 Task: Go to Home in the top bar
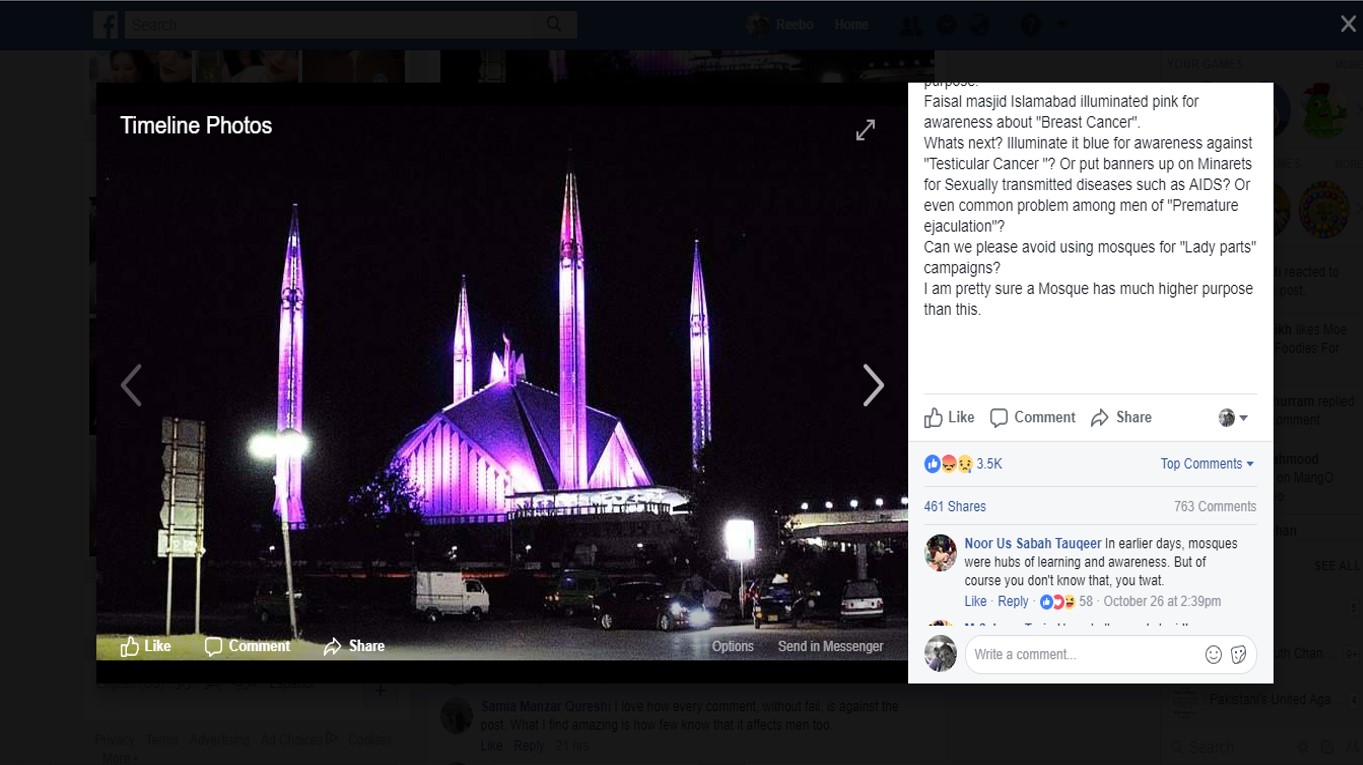tap(851, 24)
